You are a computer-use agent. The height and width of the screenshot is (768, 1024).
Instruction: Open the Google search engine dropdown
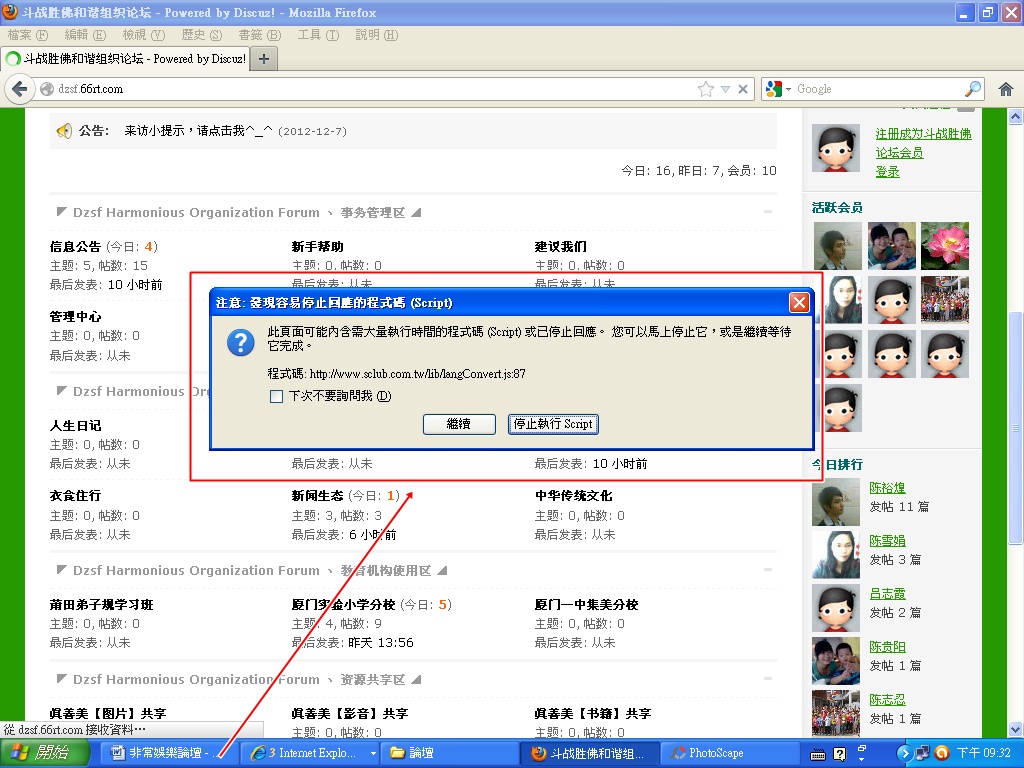(779, 89)
